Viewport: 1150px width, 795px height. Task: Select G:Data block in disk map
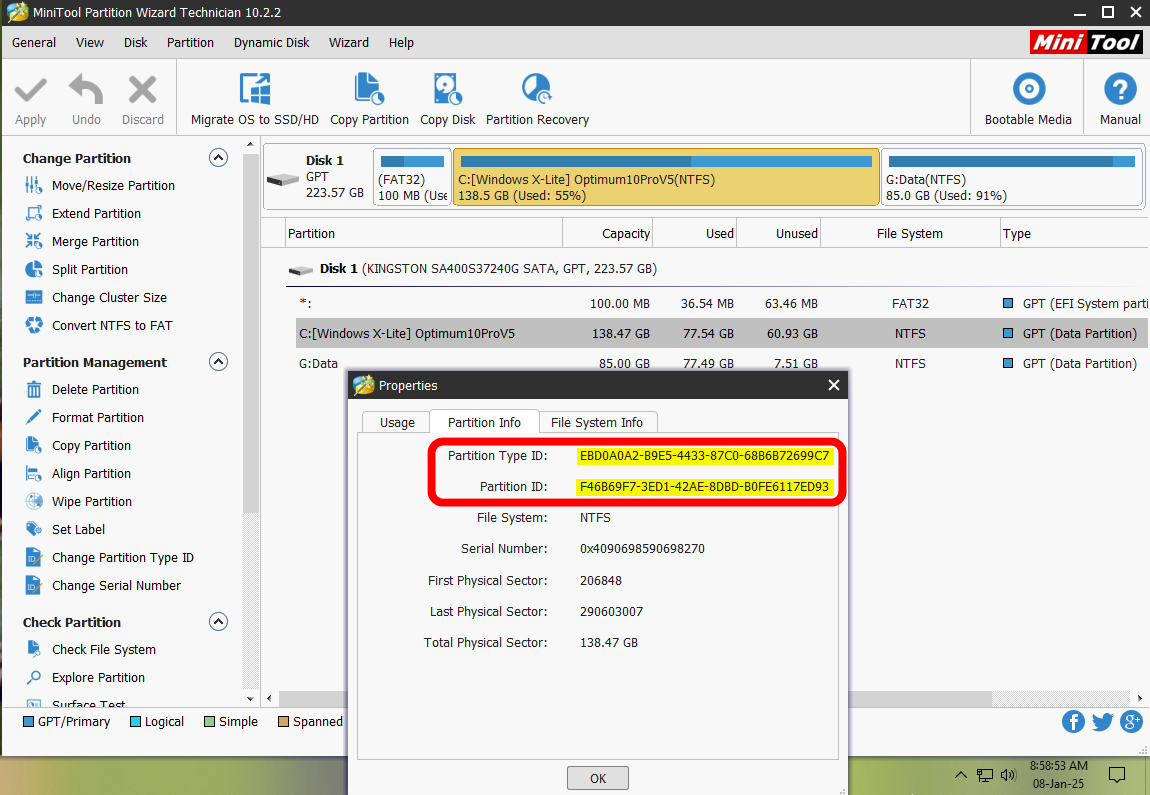coord(1011,177)
